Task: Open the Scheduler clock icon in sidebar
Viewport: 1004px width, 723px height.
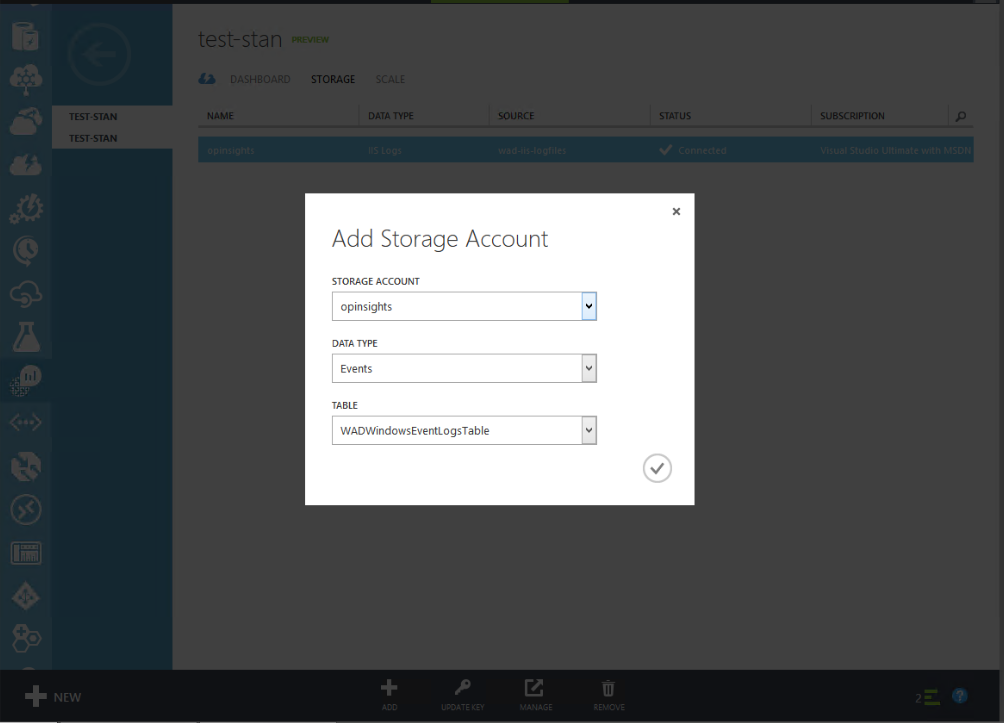Action: coord(25,246)
